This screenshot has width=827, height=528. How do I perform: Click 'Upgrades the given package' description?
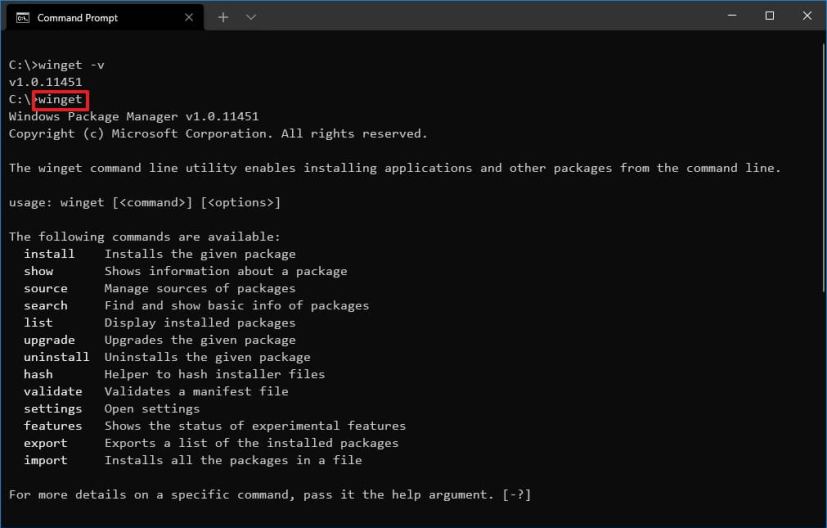(x=200, y=340)
